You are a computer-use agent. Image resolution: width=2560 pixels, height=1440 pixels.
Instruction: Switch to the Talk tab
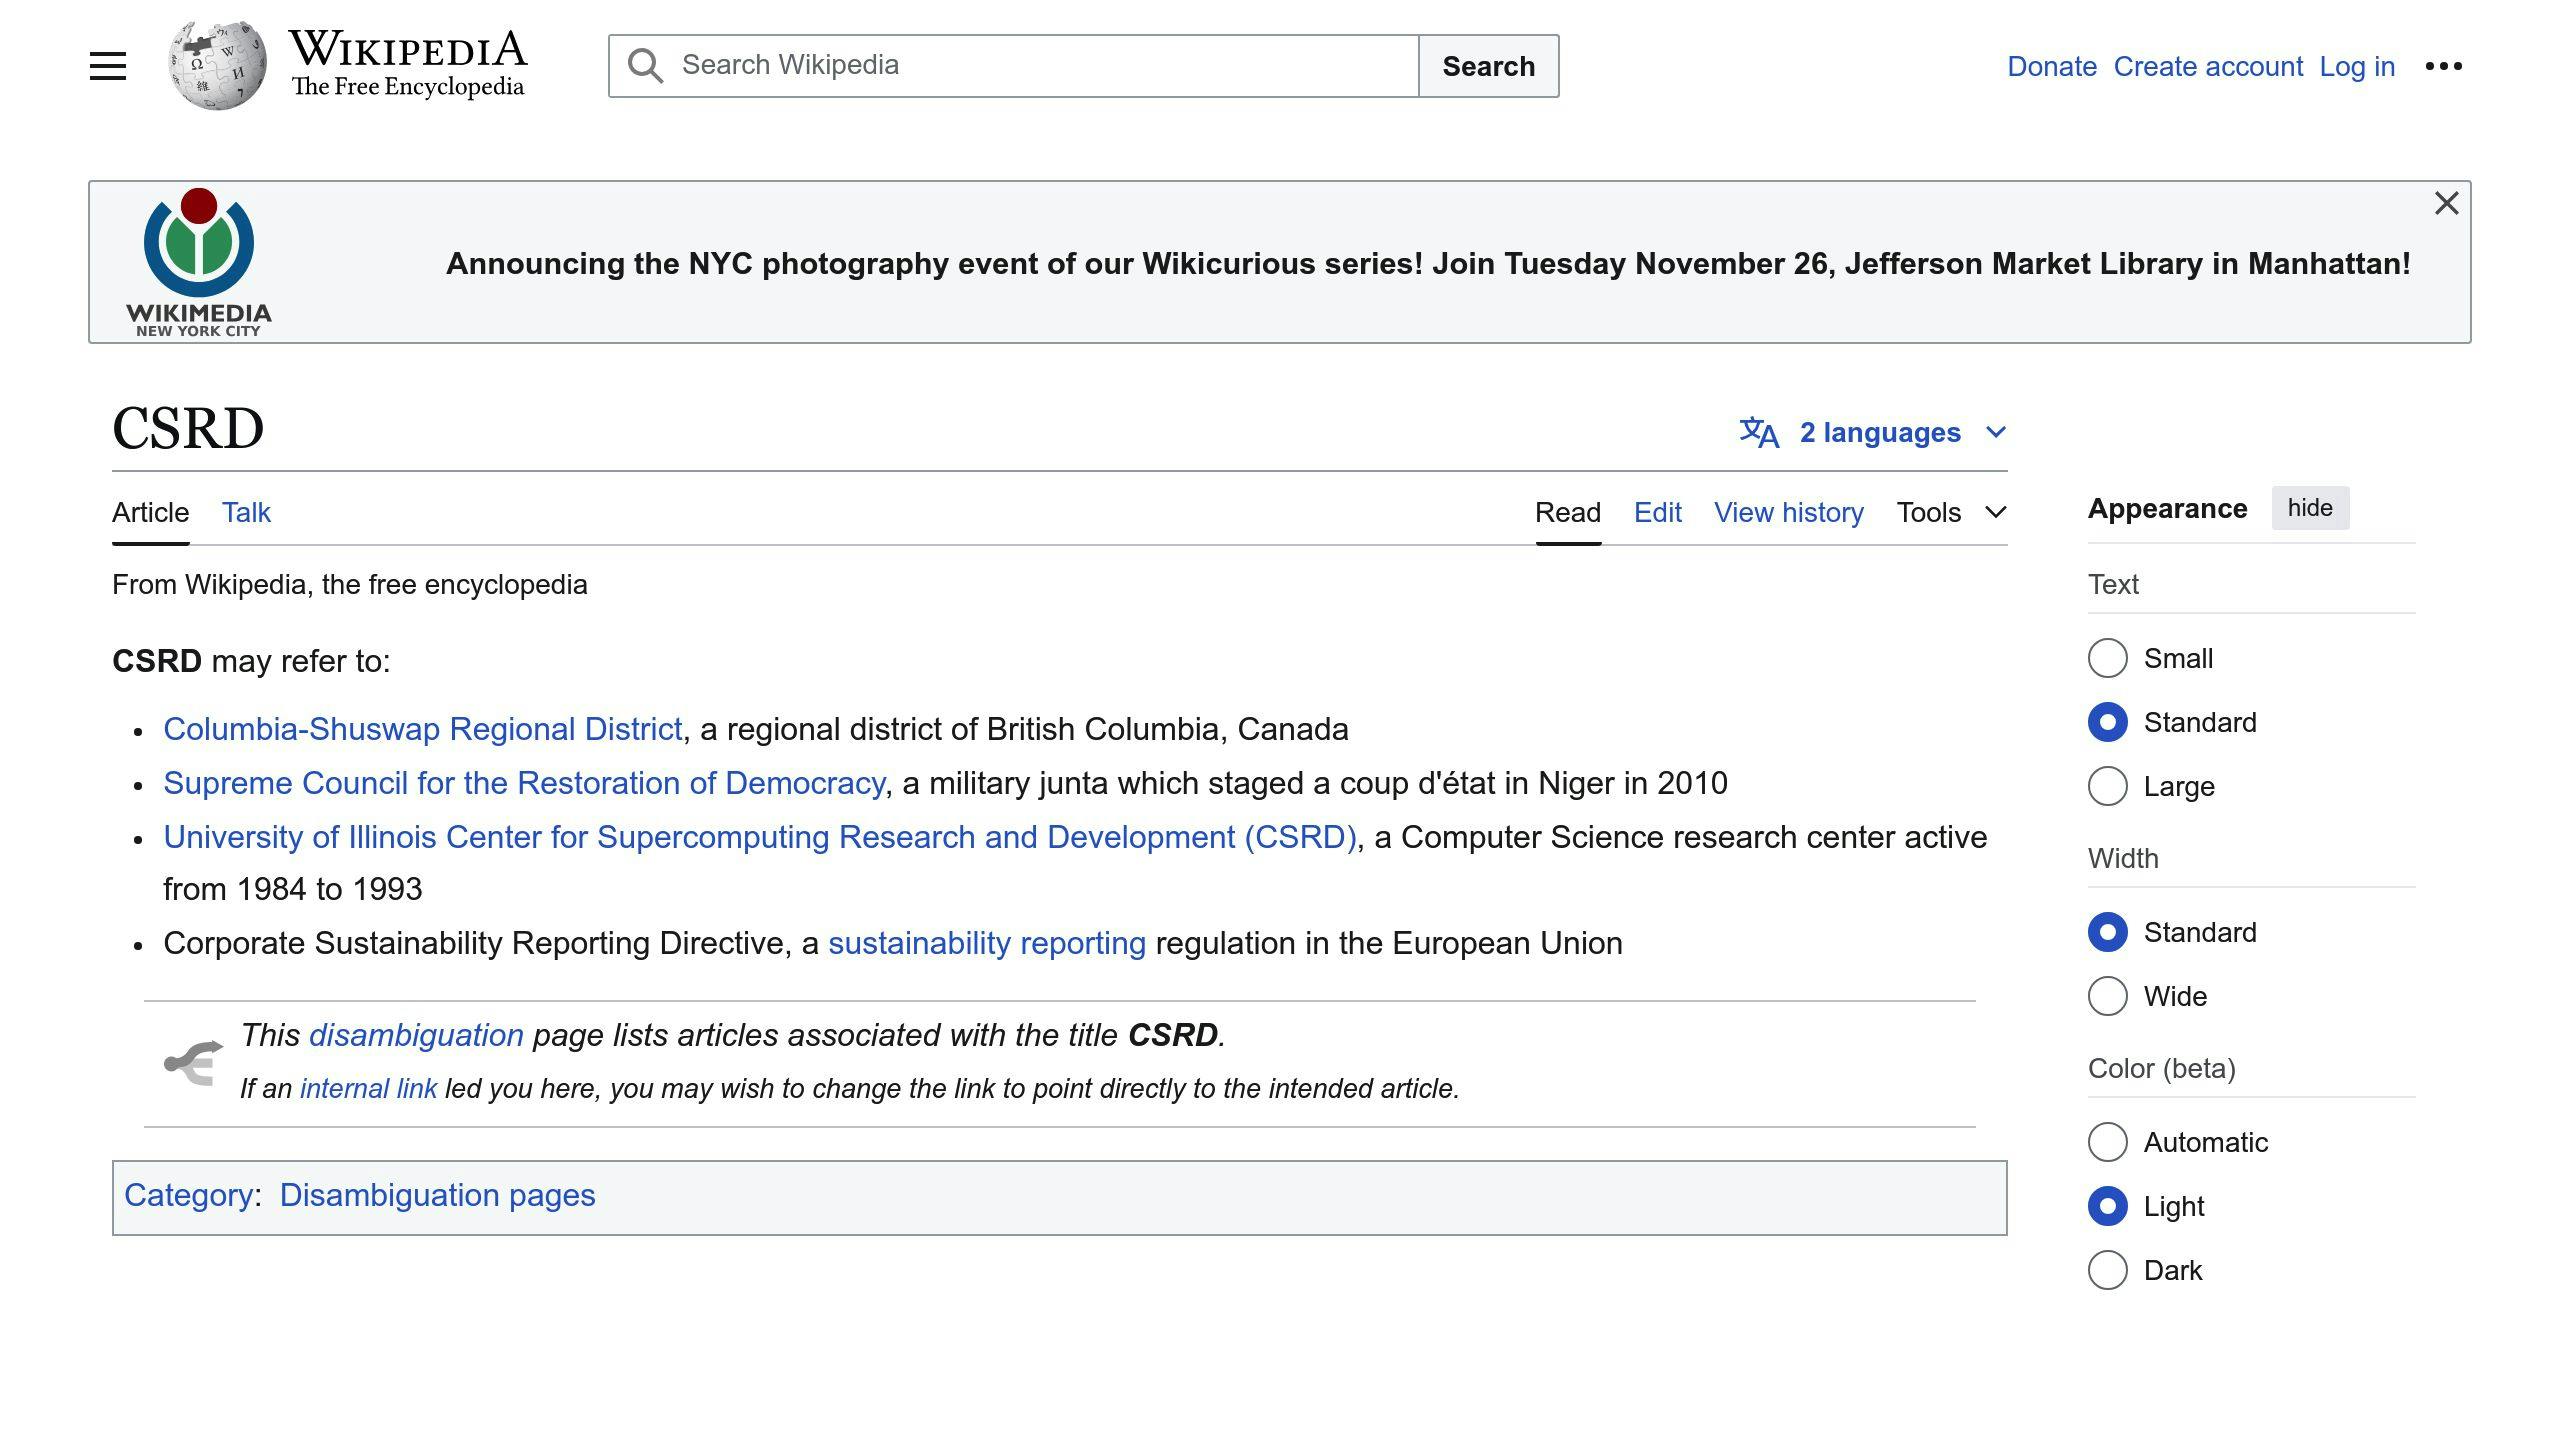[x=246, y=512]
